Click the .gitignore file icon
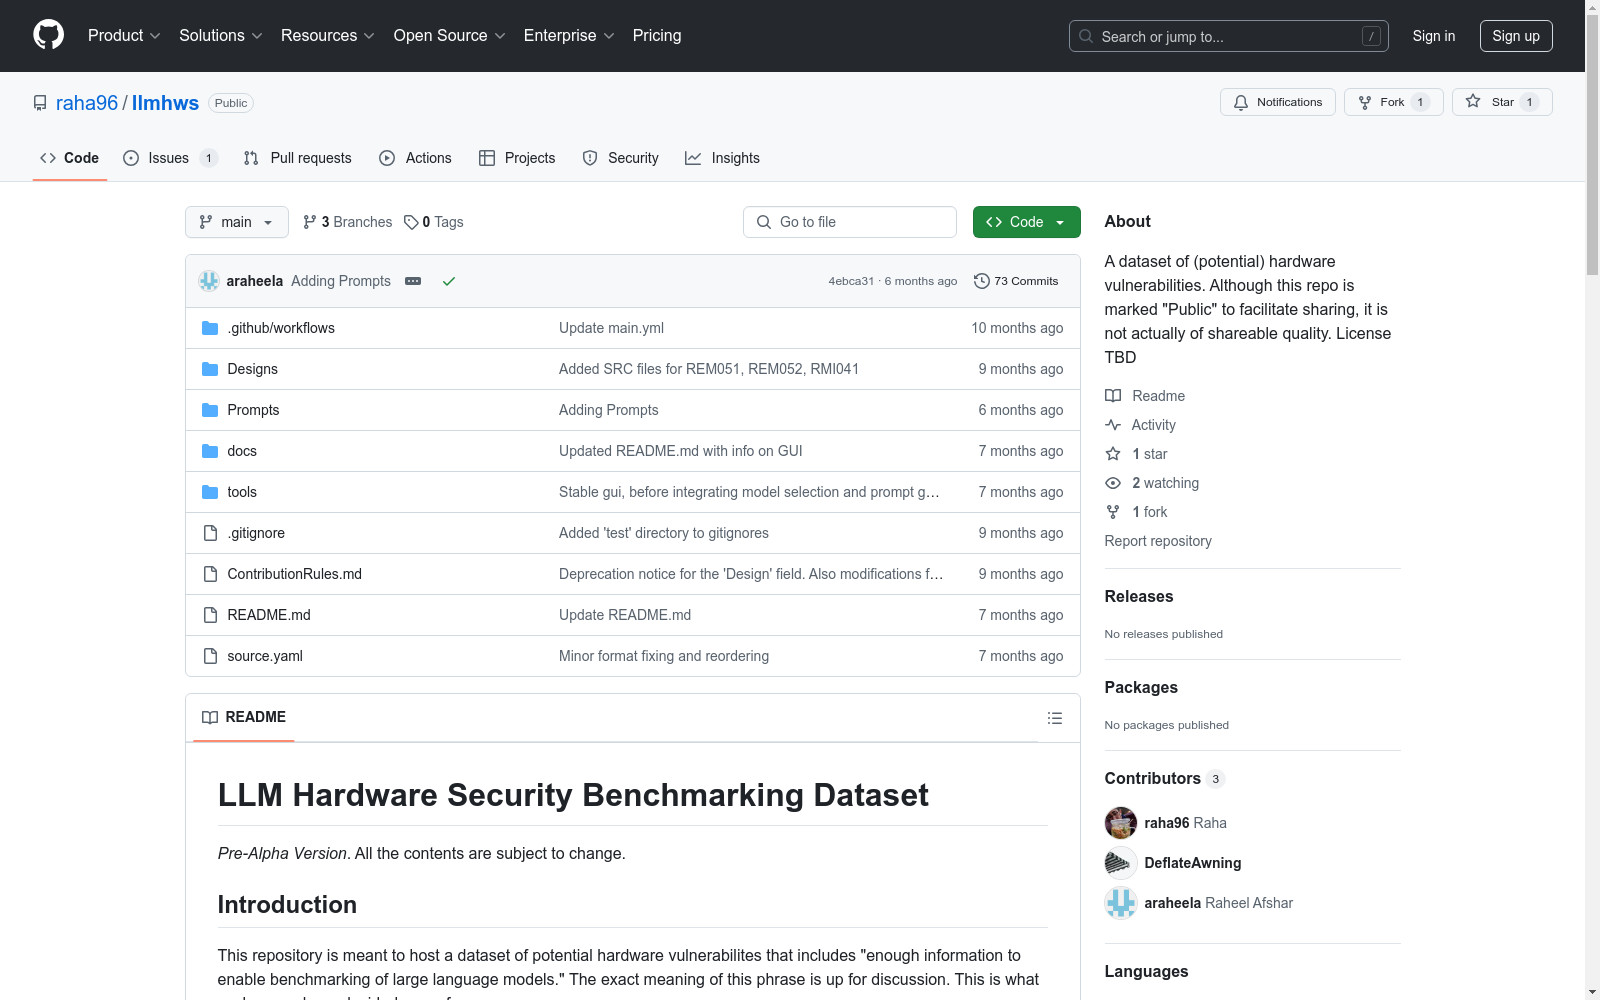 click(x=210, y=533)
